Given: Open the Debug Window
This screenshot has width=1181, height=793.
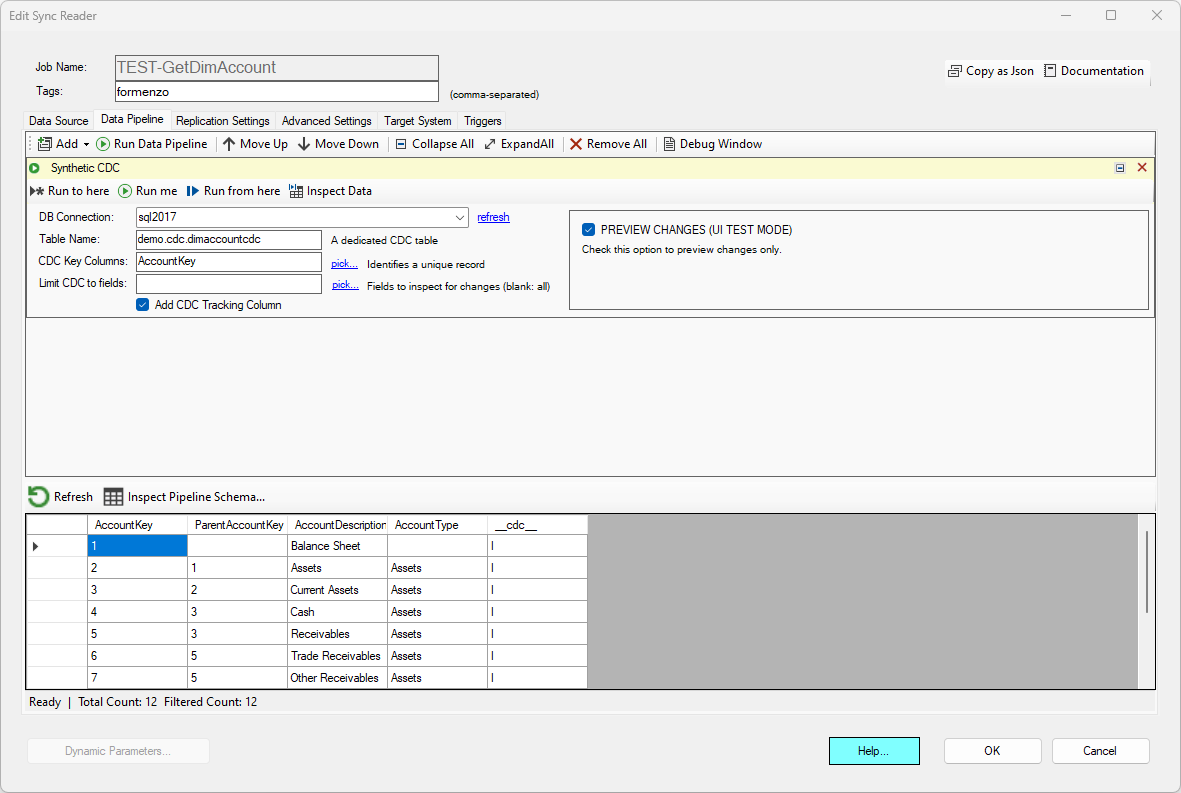Looking at the screenshot, I should point(713,144).
